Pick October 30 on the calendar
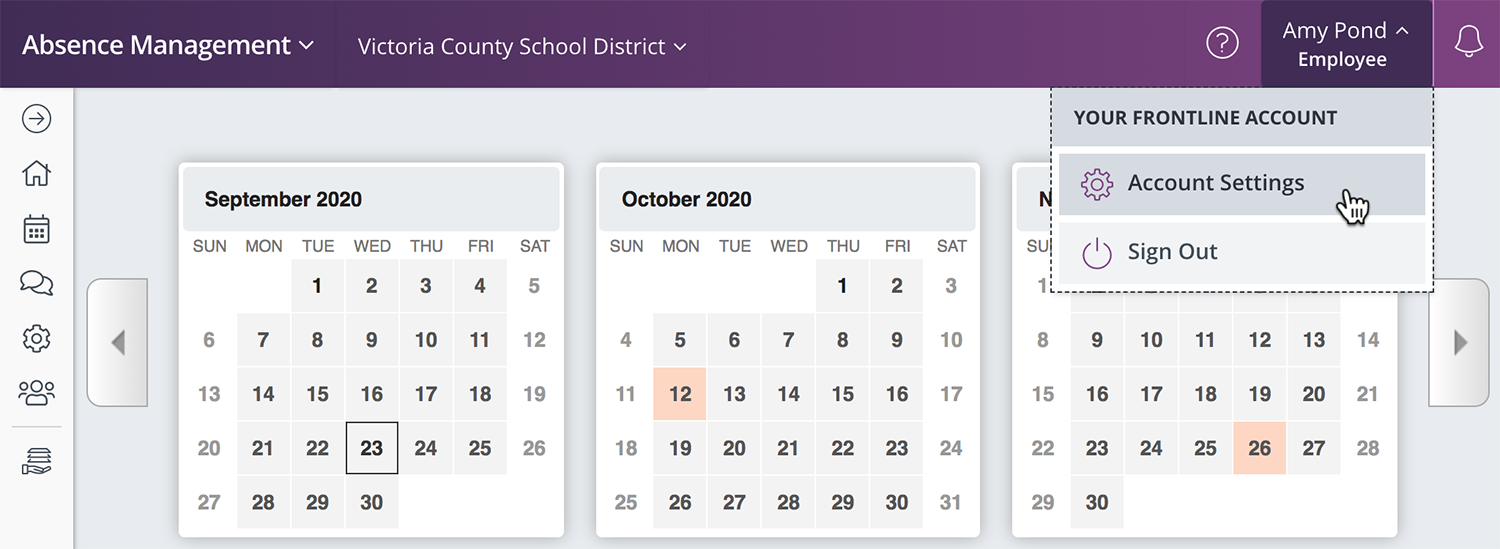The width and height of the screenshot is (1500, 549). (897, 502)
